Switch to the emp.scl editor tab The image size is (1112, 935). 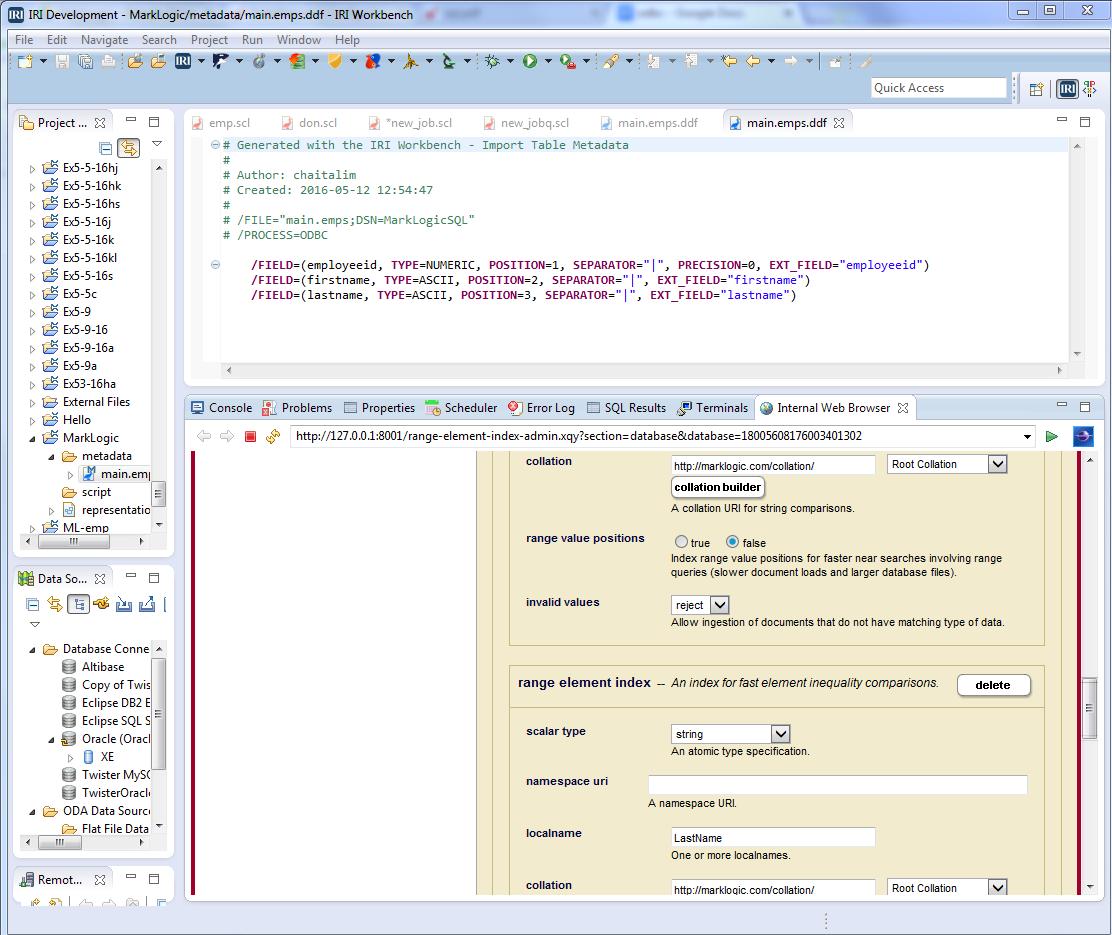coord(221,123)
